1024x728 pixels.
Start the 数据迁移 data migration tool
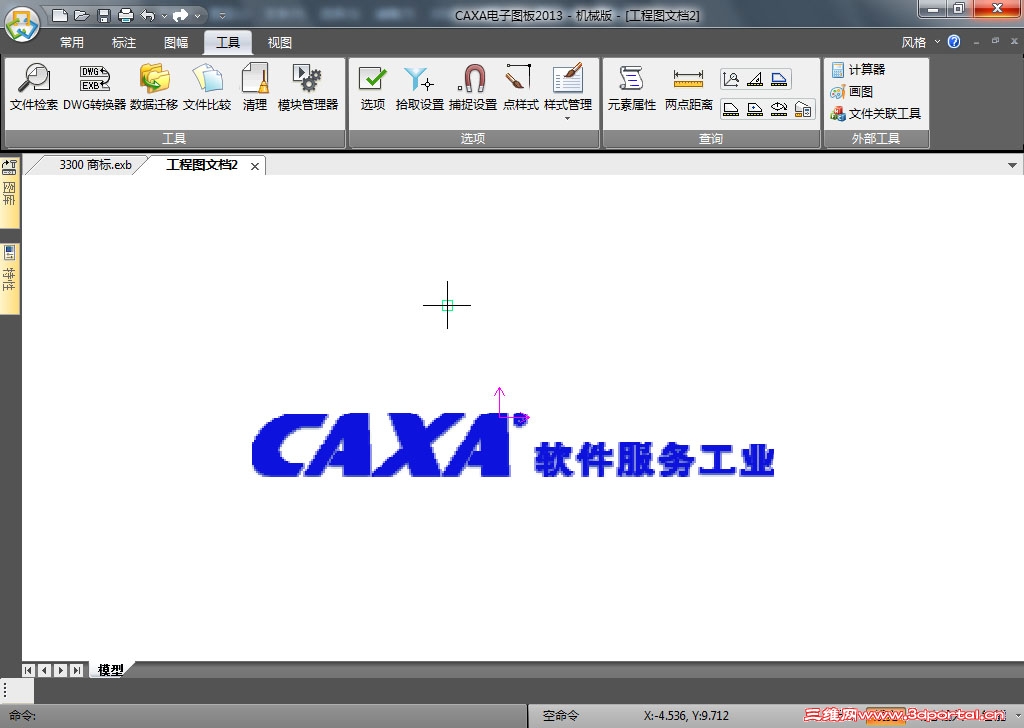click(x=154, y=87)
